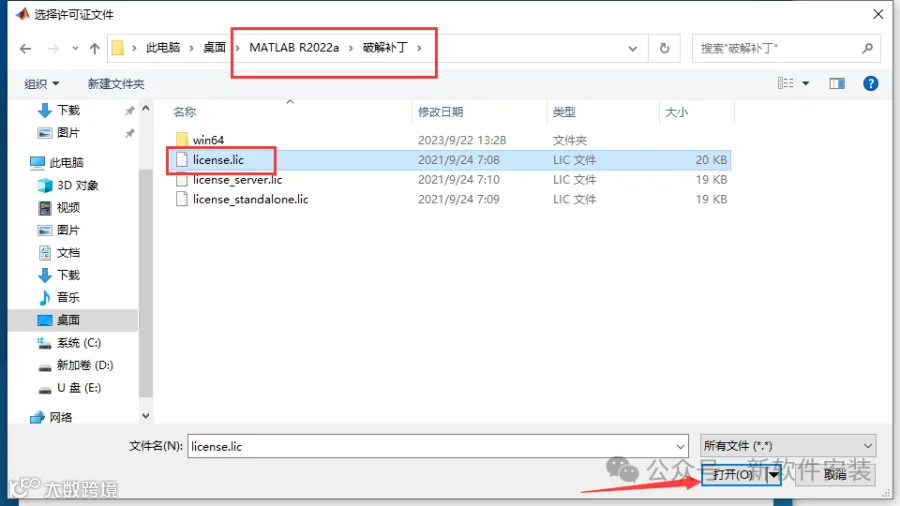Select pinned 图片 in quick access
The width and height of the screenshot is (900, 506).
click(69, 133)
